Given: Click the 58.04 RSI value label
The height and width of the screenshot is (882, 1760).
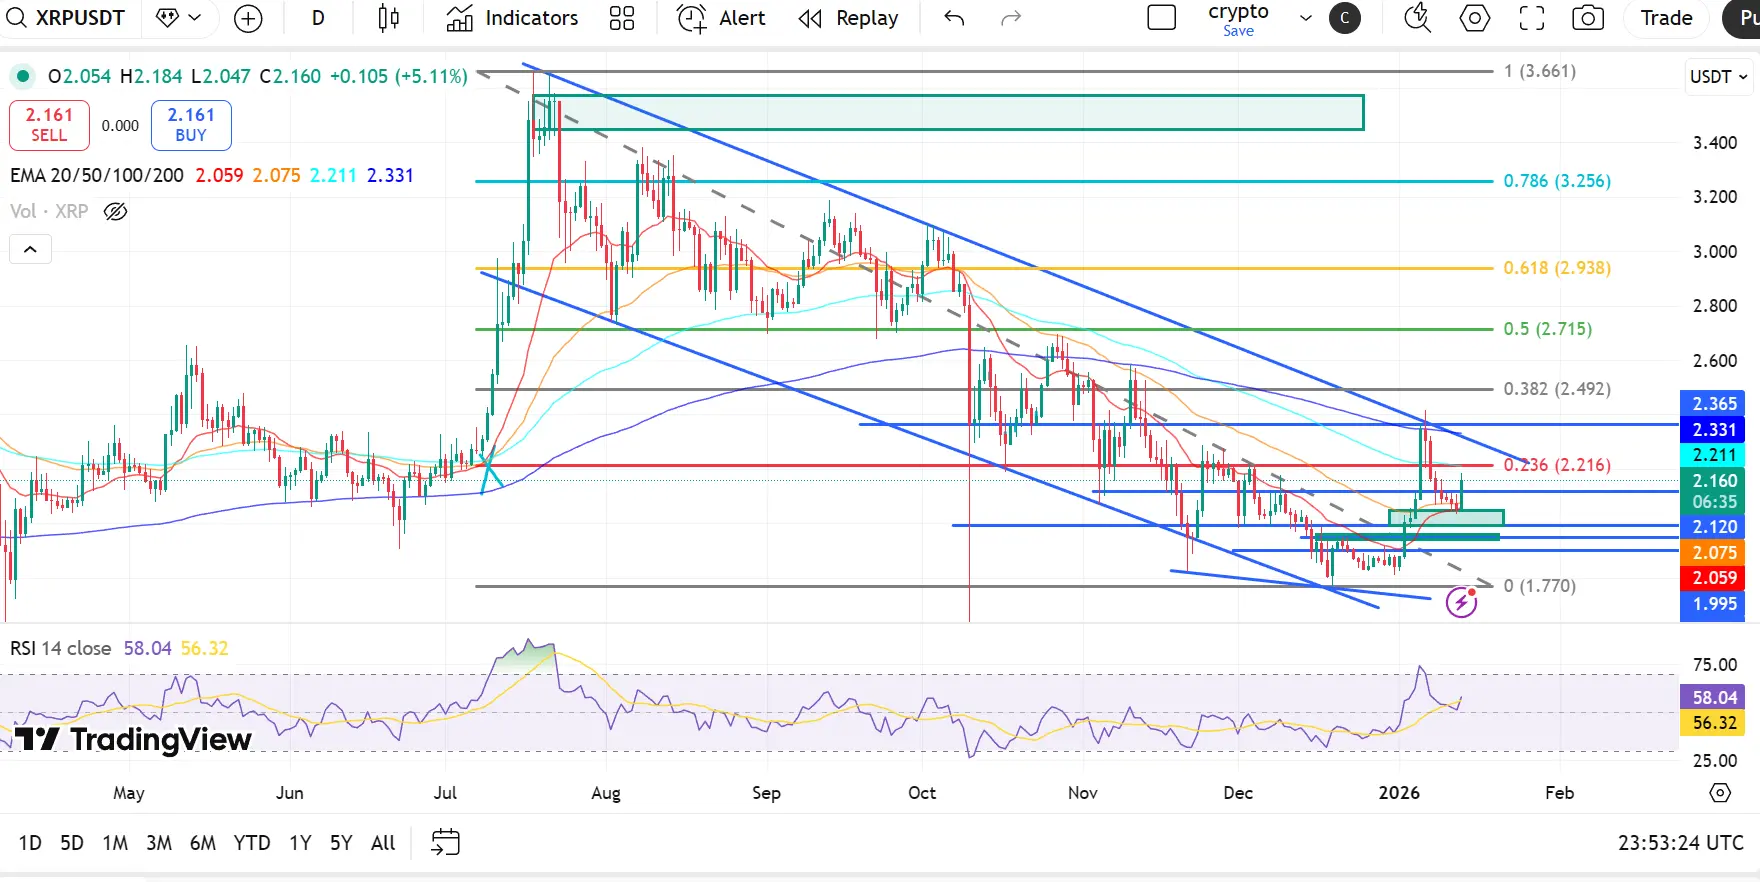Looking at the screenshot, I should click(1714, 697).
